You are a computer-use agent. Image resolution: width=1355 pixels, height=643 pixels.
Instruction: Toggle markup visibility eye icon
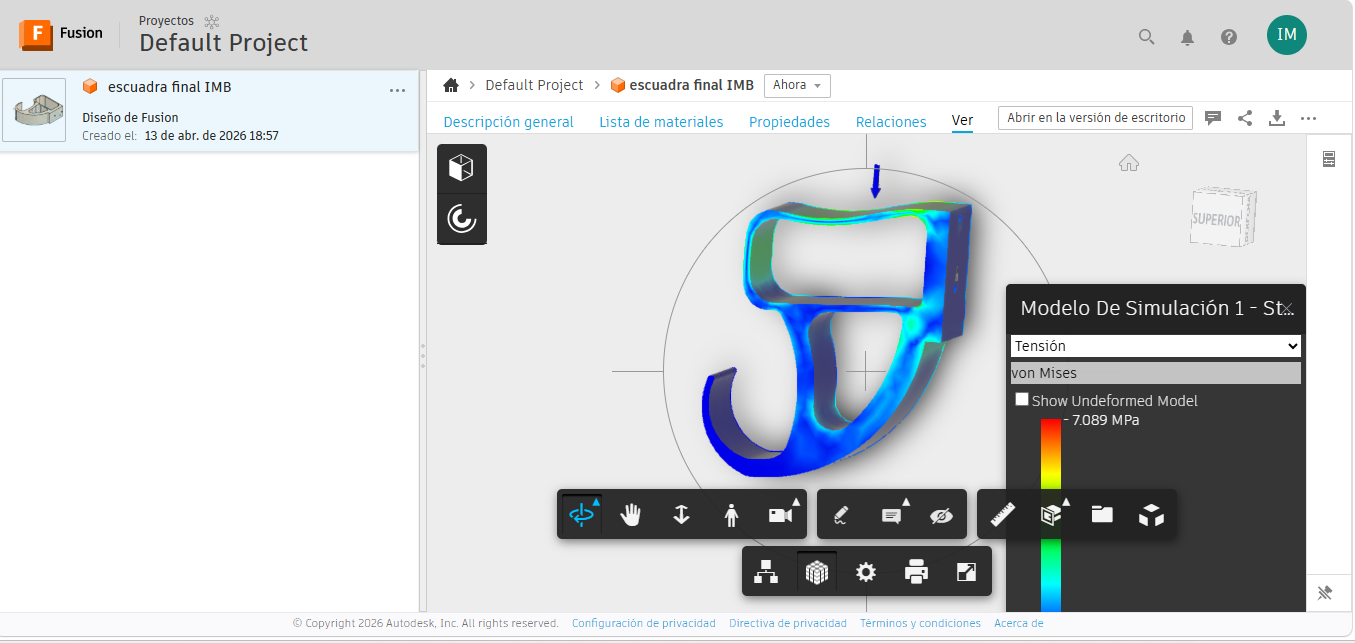941,515
